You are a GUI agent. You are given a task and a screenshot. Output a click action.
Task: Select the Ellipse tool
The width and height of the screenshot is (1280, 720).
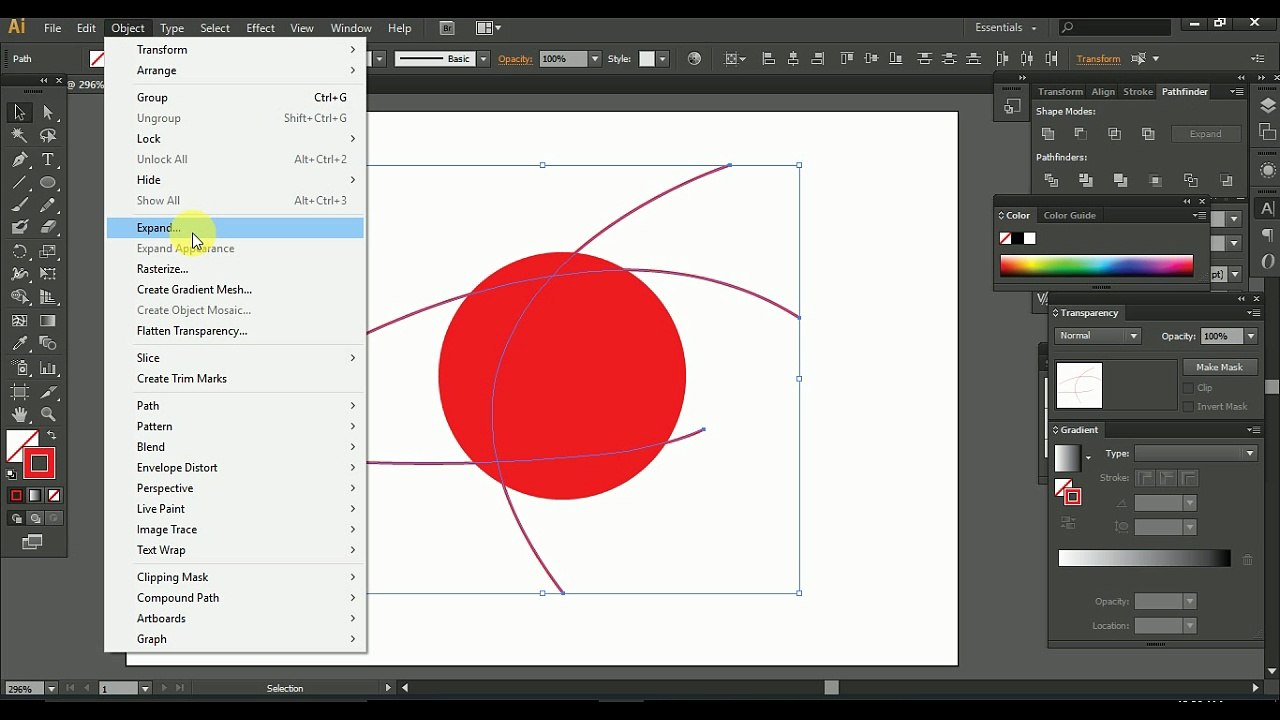coord(48,183)
